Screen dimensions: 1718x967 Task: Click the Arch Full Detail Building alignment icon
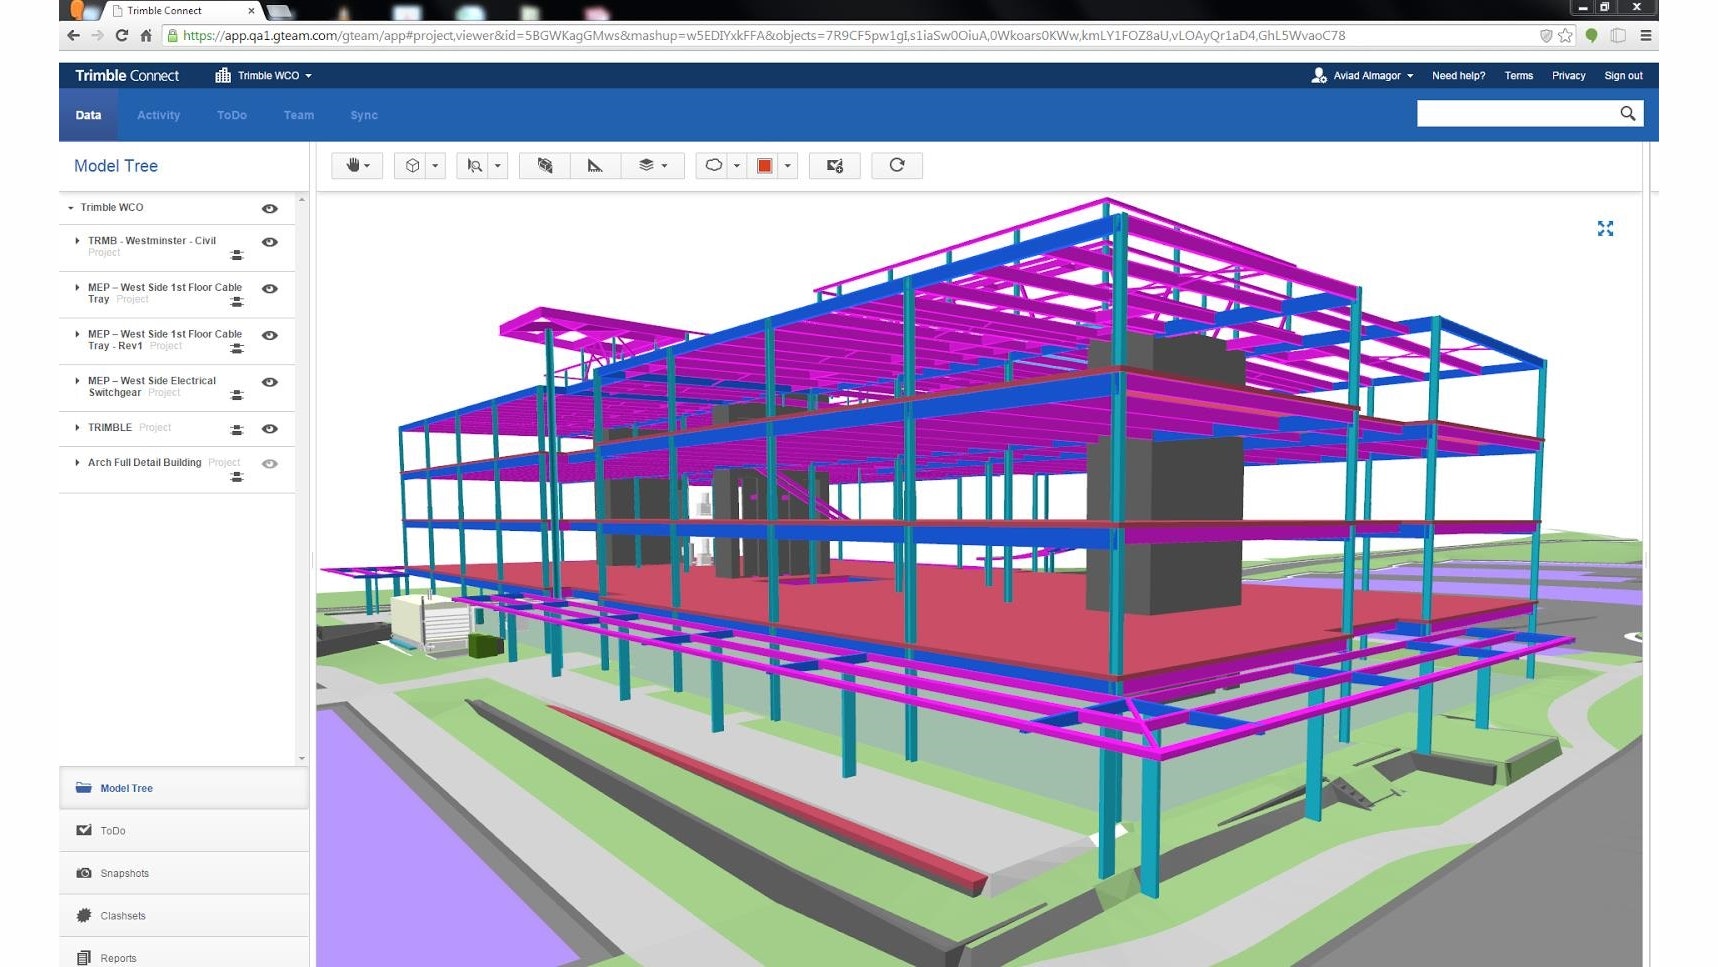(237, 477)
